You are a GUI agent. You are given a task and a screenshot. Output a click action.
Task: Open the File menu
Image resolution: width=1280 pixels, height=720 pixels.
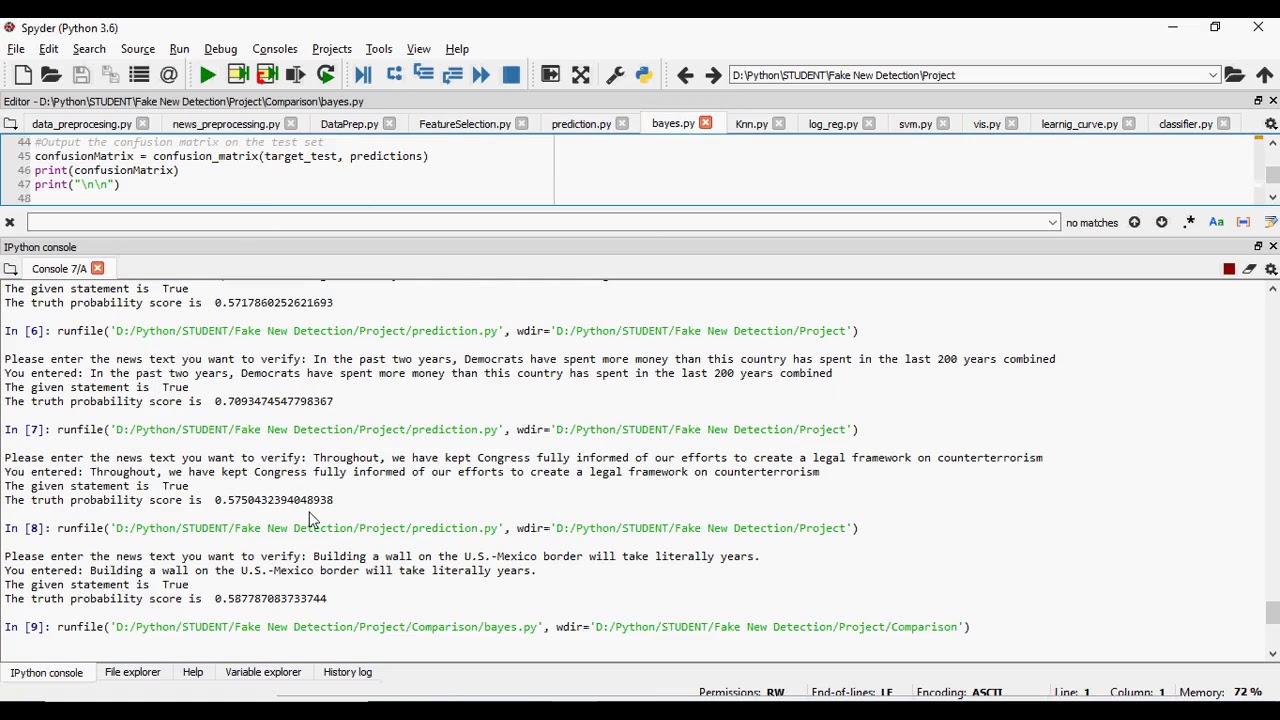point(16,49)
